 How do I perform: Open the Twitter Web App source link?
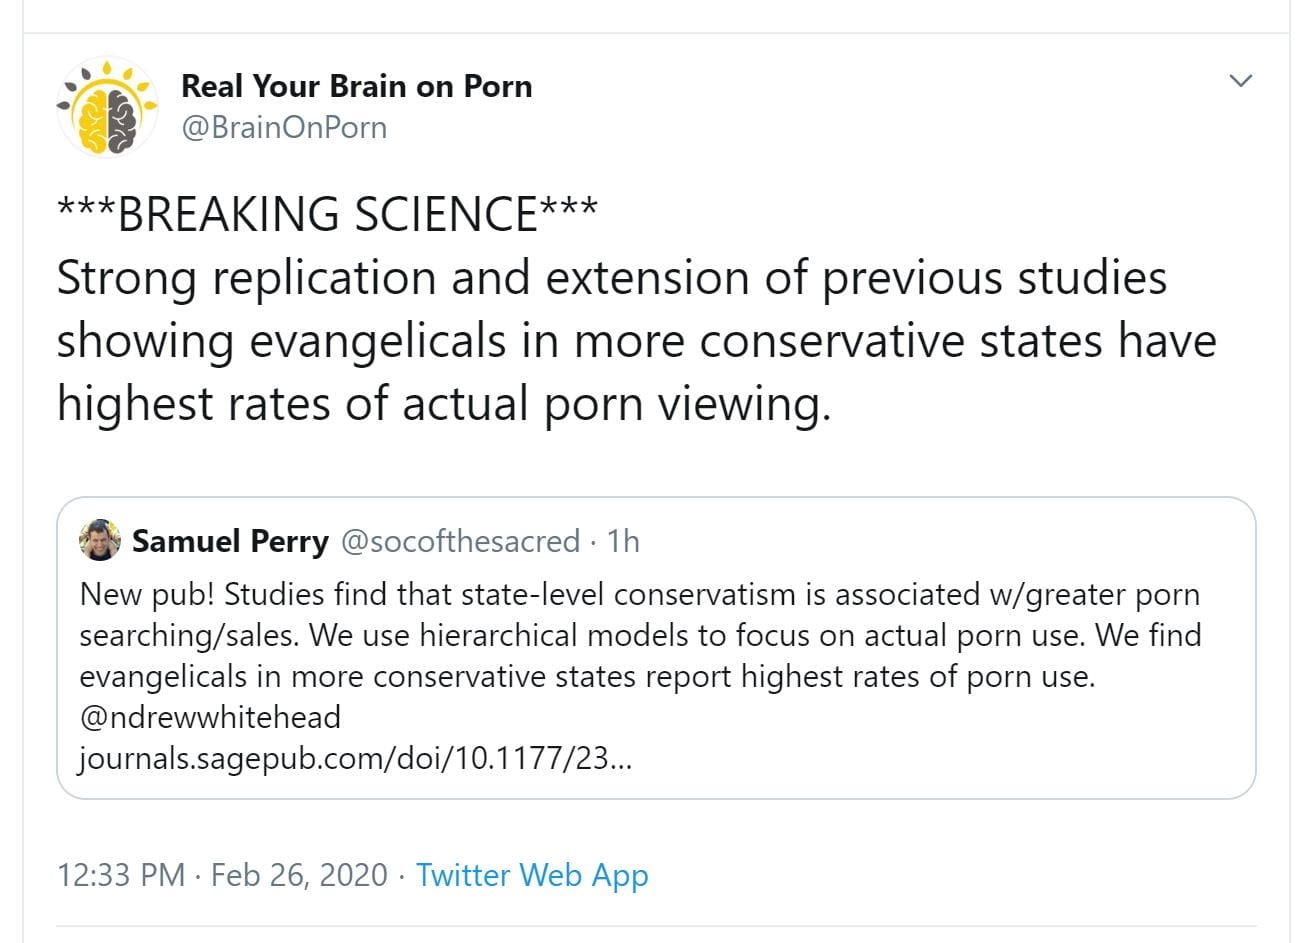532,875
